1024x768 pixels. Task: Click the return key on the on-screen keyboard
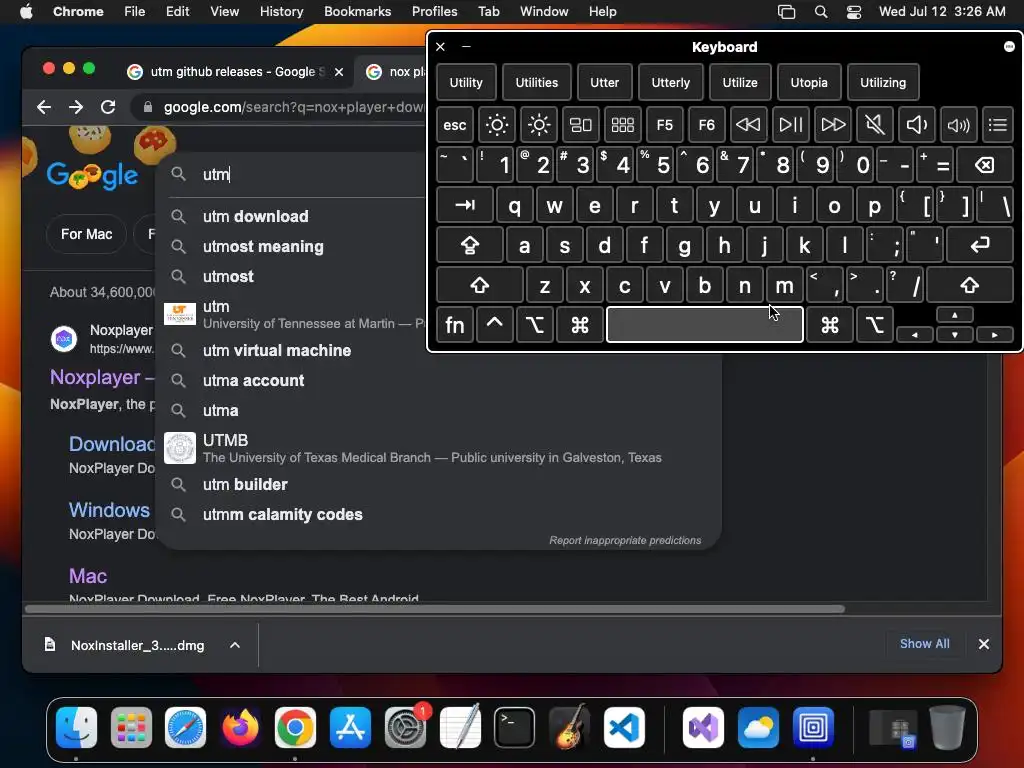pyautogui.click(x=980, y=246)
